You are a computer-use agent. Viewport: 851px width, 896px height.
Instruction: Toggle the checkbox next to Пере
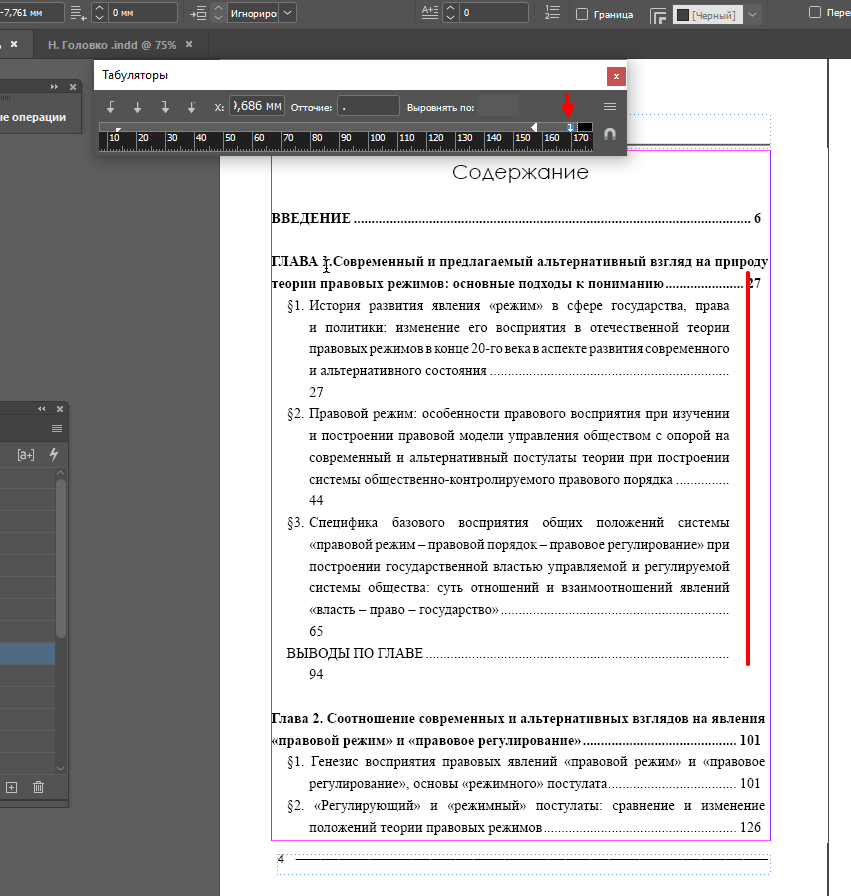tap(815, 13)
